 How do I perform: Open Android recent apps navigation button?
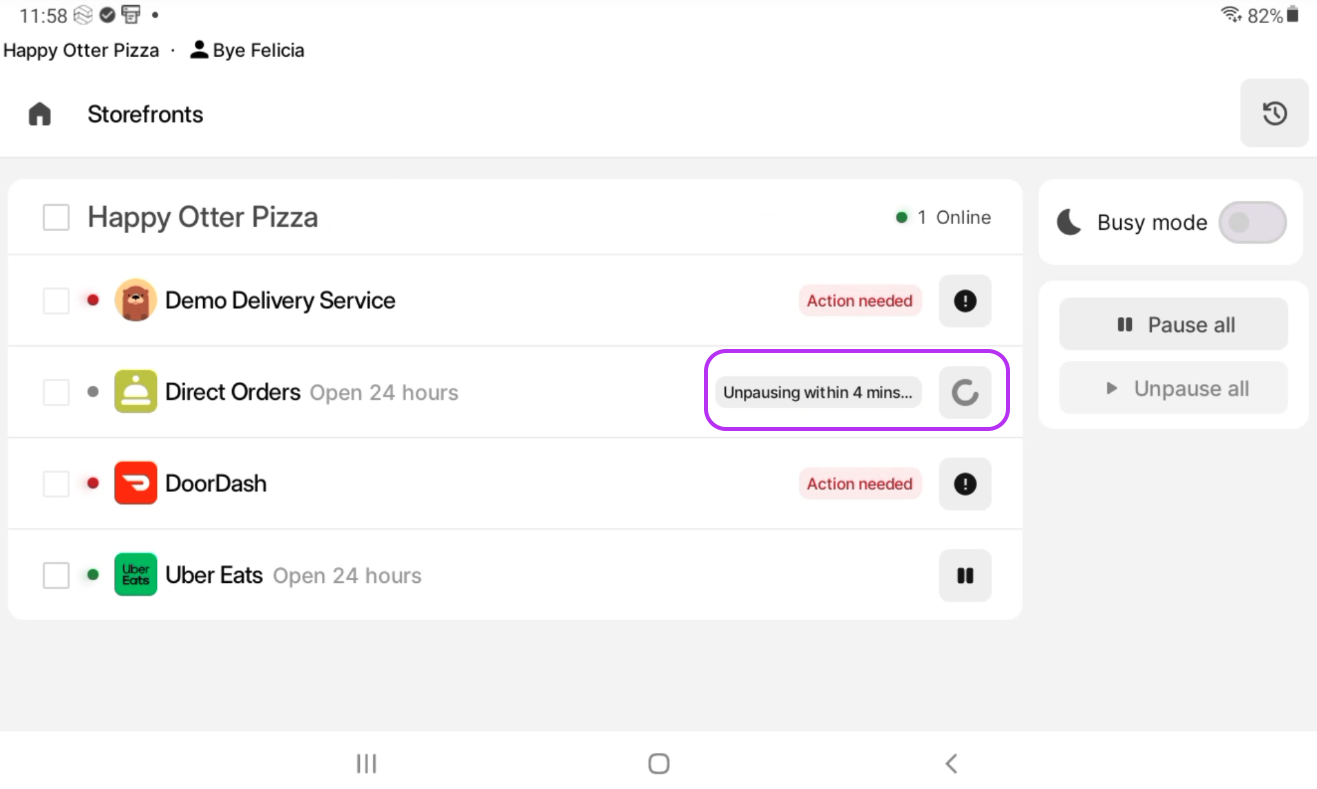tap(366, 764)
